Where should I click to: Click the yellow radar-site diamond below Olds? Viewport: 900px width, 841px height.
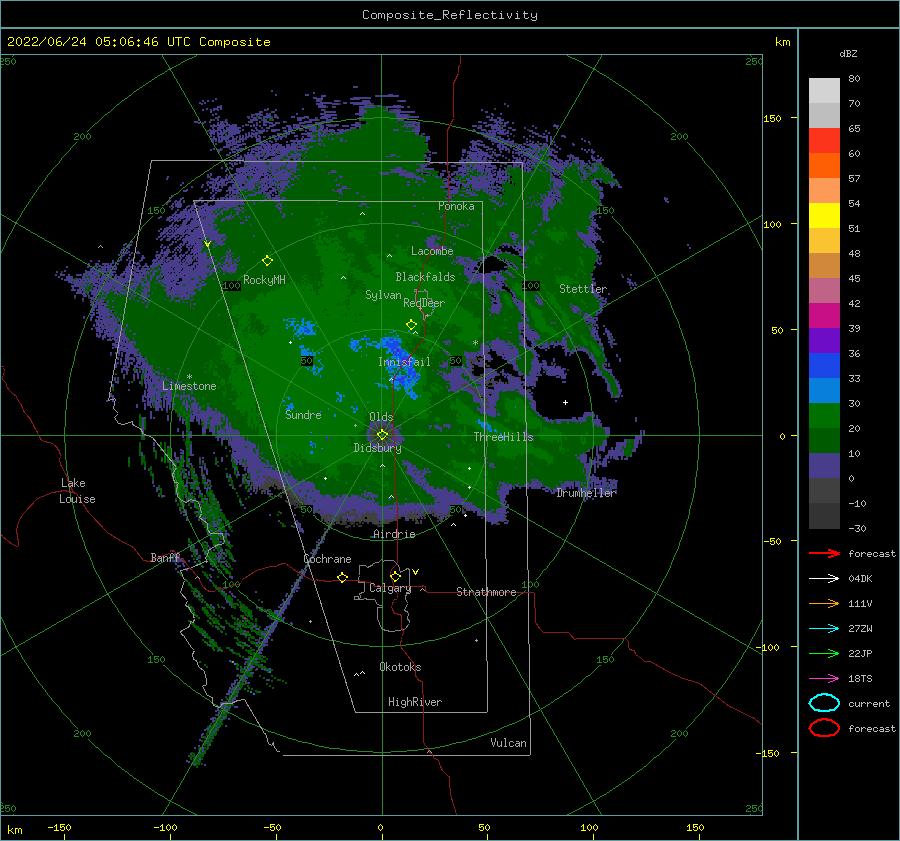click(382, 435)
